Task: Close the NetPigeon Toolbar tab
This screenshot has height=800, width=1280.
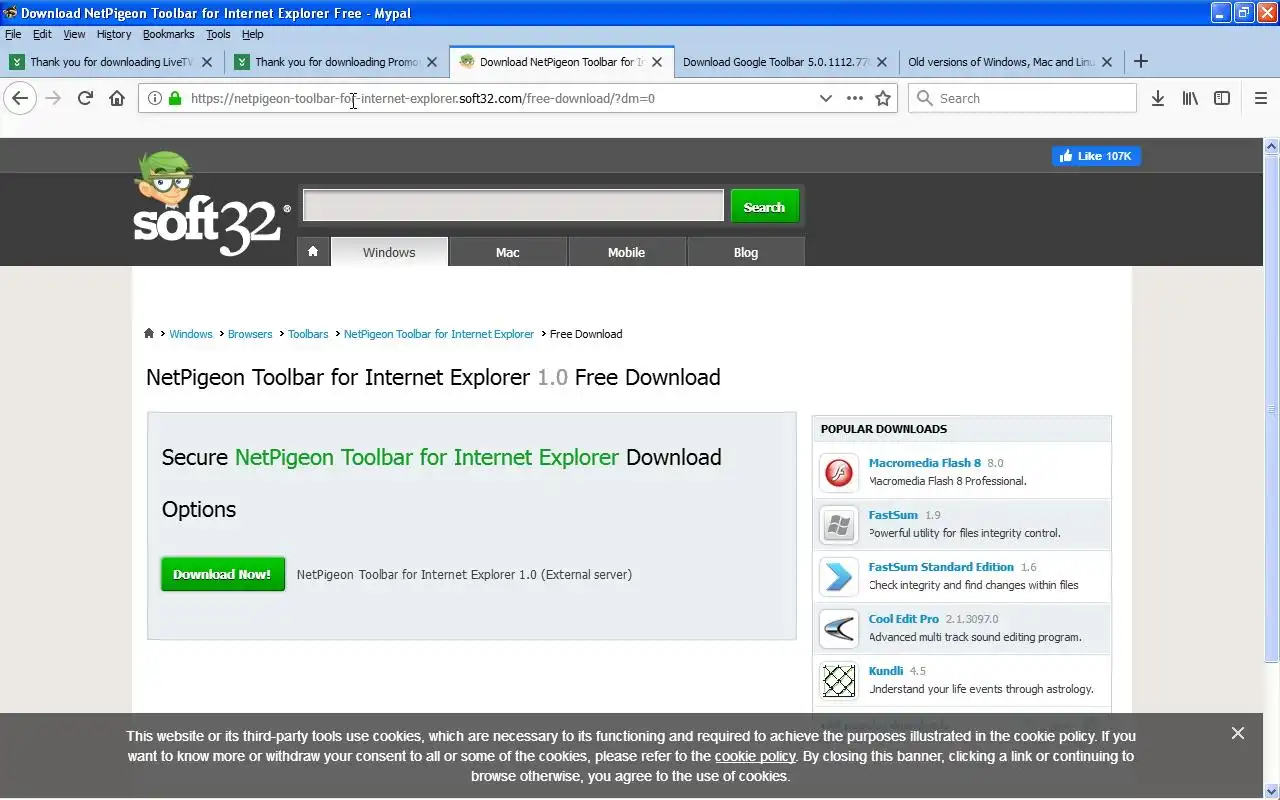Action: 657,61
